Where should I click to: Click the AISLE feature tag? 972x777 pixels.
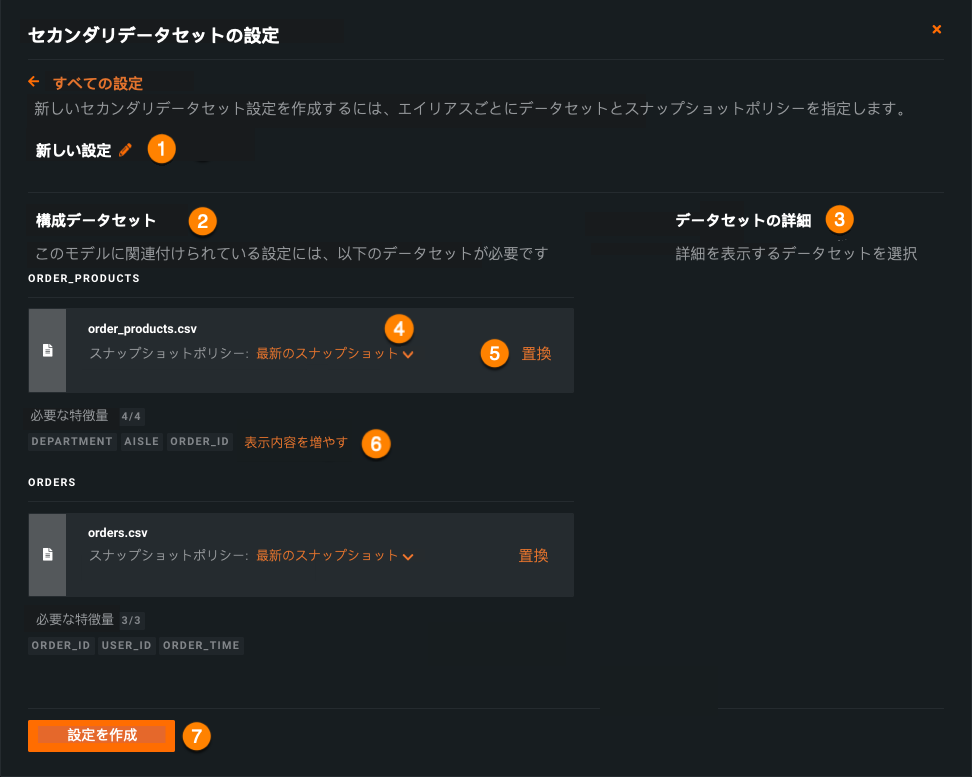click(142, 442)
